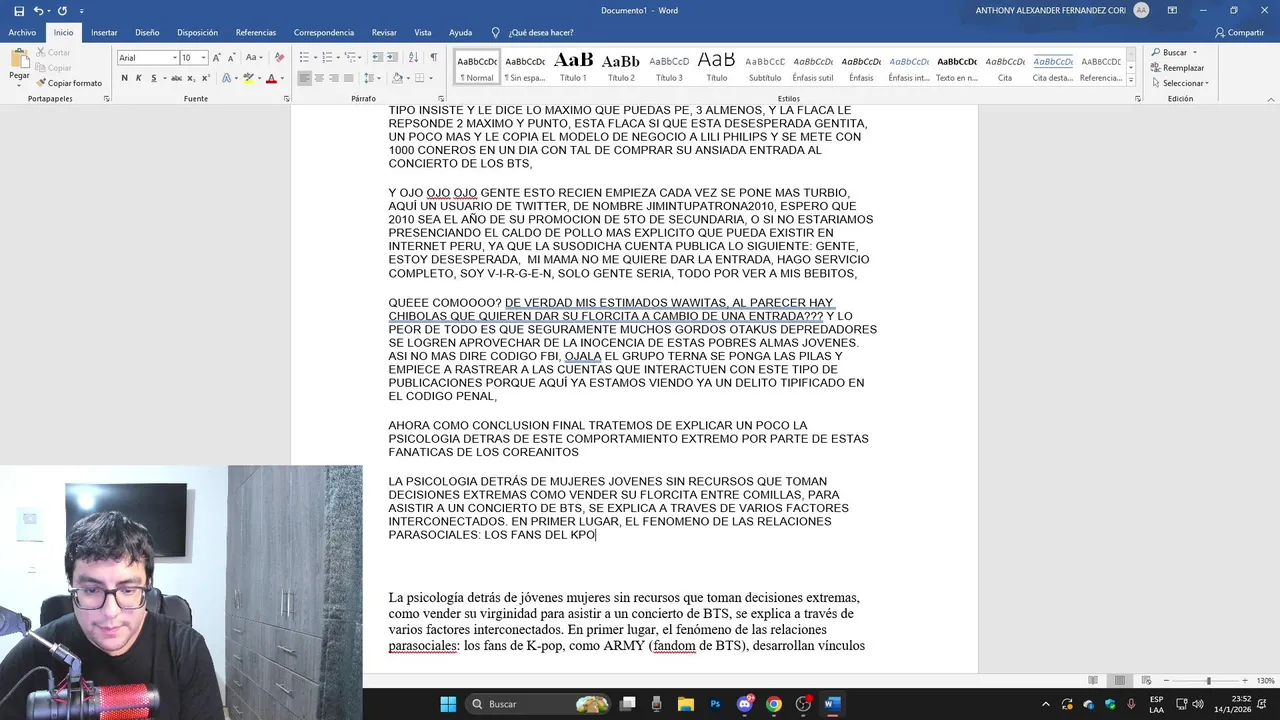The image size is (1280, 720).
Task: Click the Save icon in the title bar
Action: tap(19, 10)
